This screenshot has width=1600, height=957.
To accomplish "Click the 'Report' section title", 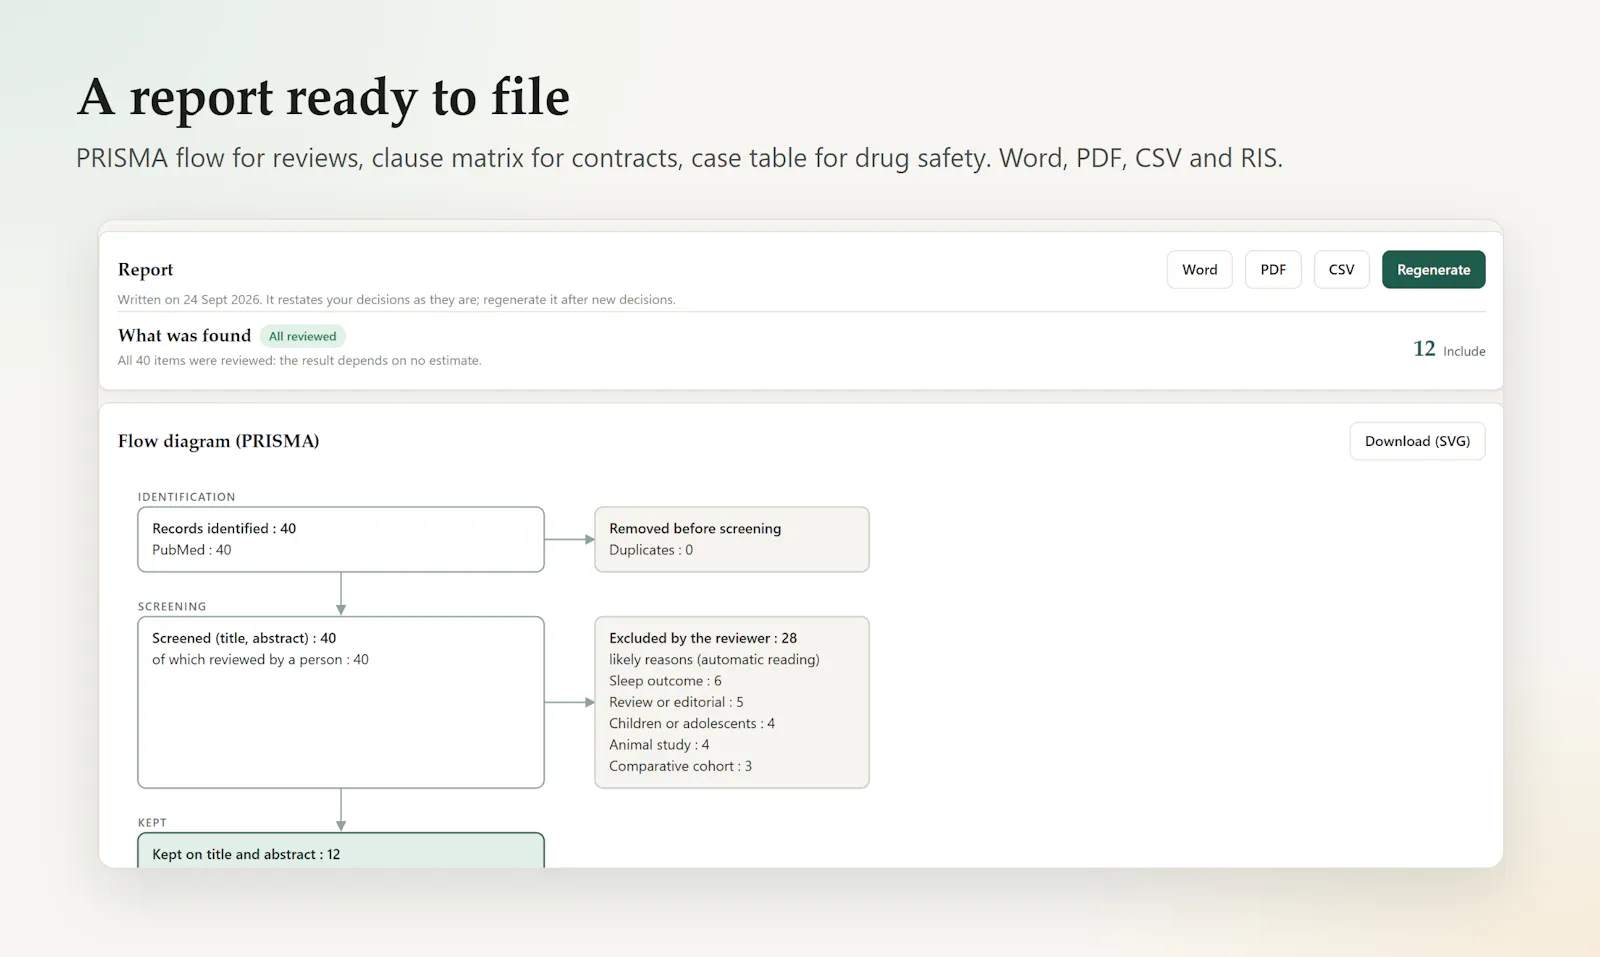I will [x=145, y=269].
